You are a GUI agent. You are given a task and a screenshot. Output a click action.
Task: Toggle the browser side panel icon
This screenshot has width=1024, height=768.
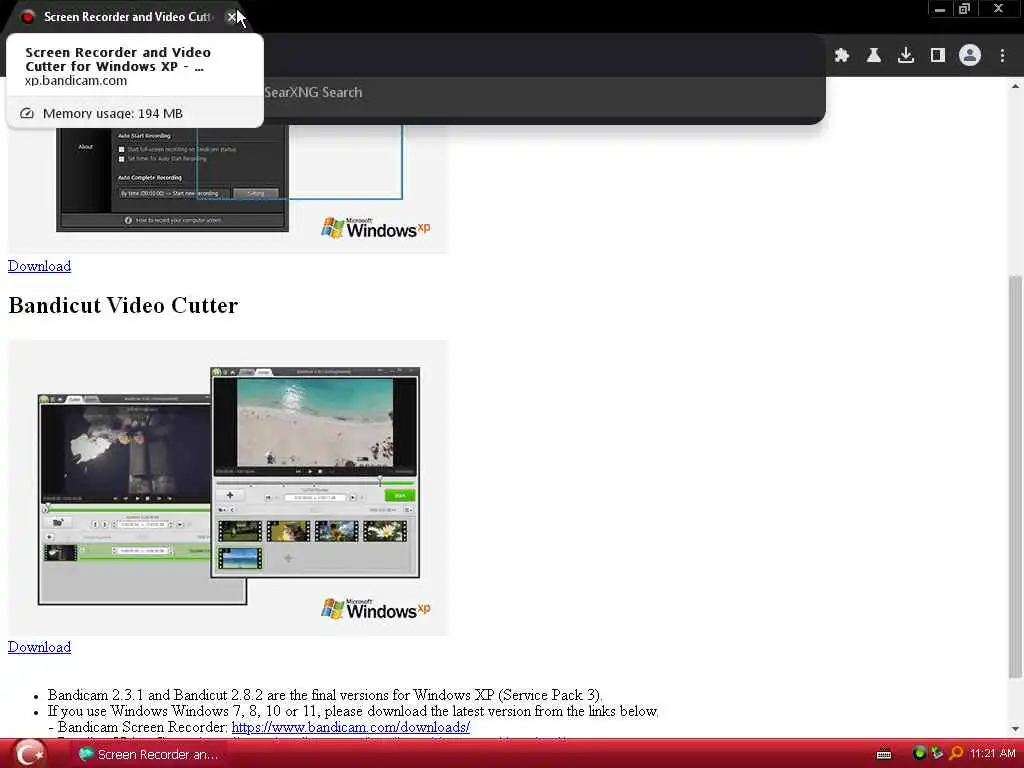click(x=938, y=56)
